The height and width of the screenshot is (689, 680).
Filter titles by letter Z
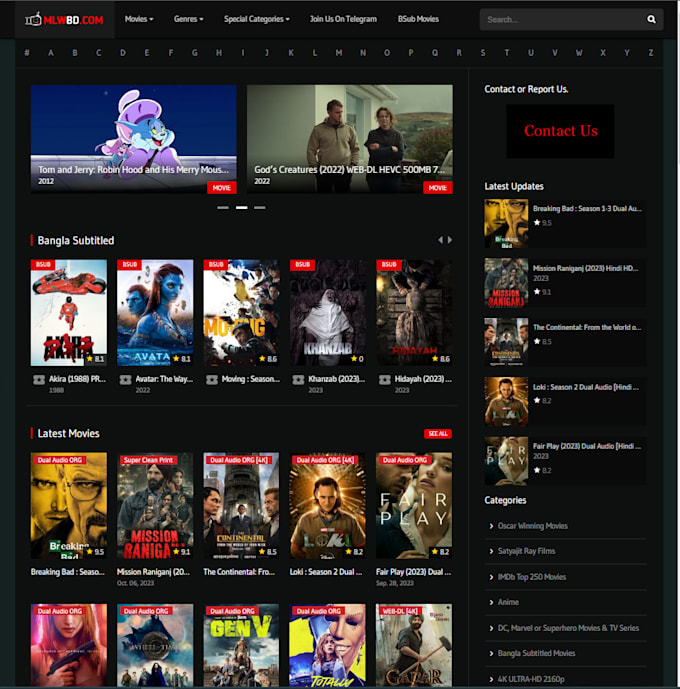tap(651, 53)
